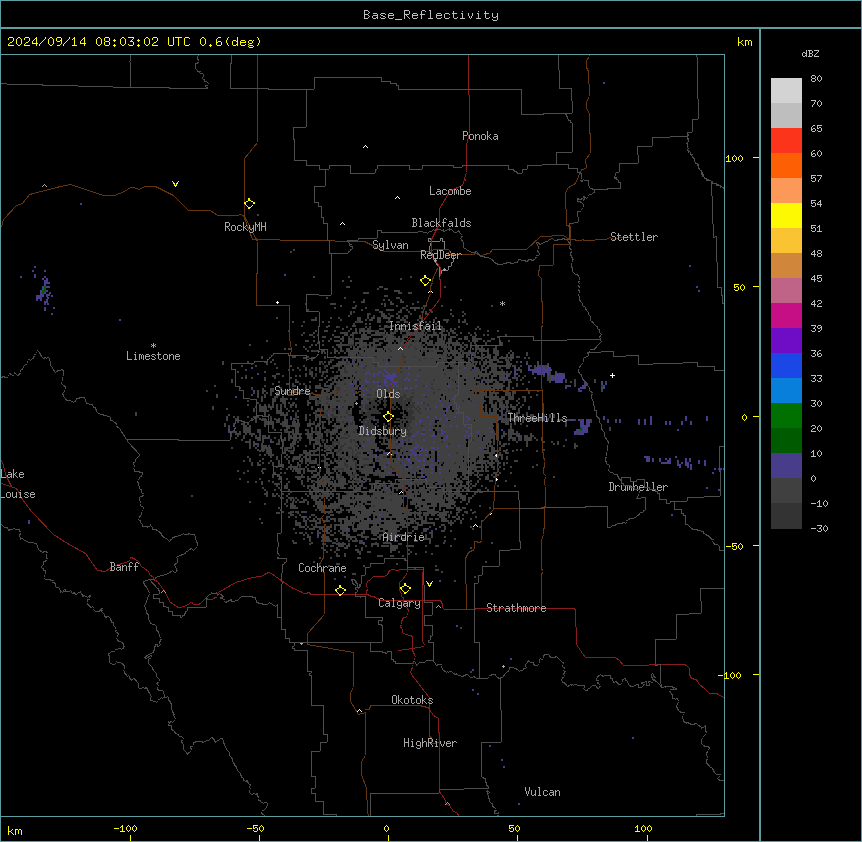Viewport: 862px width, 842px height.
Task: Click the yellow diamond marker above Calgary label
Action: pos(405,589)
